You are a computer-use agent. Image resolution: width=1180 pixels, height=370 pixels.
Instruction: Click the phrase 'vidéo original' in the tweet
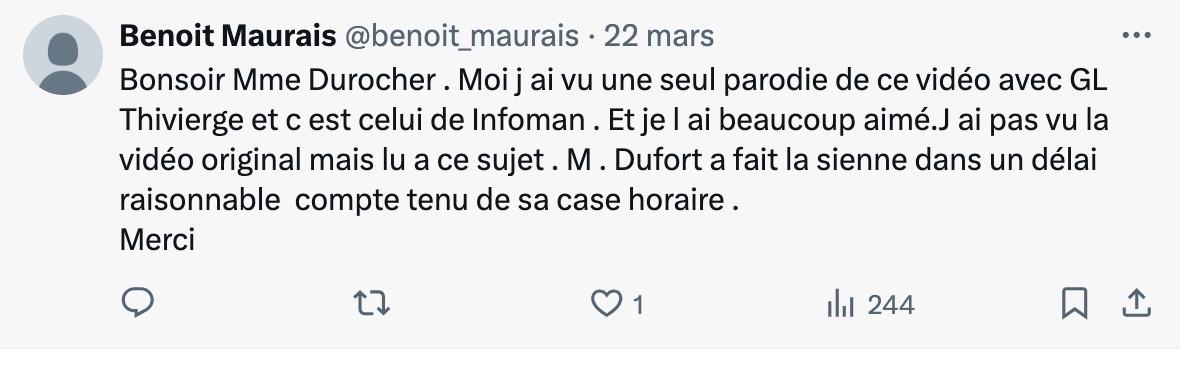click(208, 161)
